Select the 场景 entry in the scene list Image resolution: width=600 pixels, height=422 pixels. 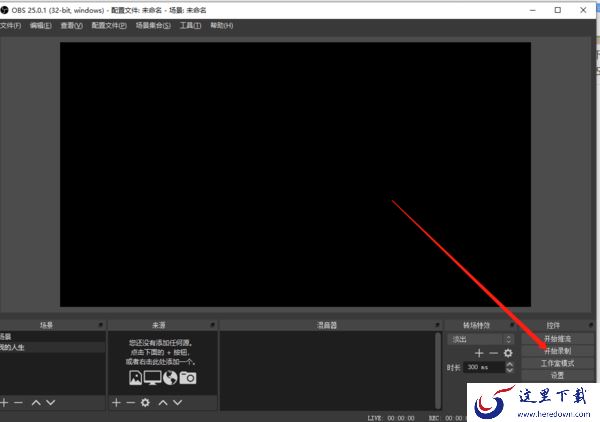click(x=52, y=337)
